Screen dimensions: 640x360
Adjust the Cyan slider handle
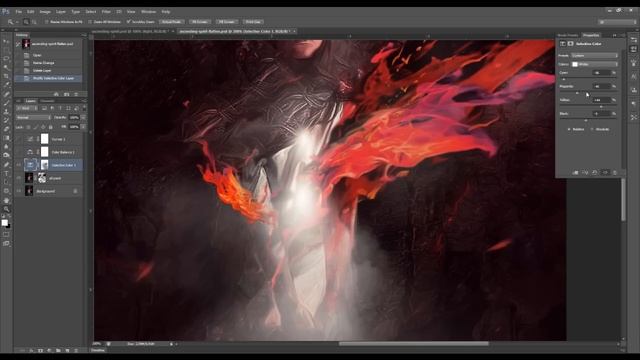[564, 79]
